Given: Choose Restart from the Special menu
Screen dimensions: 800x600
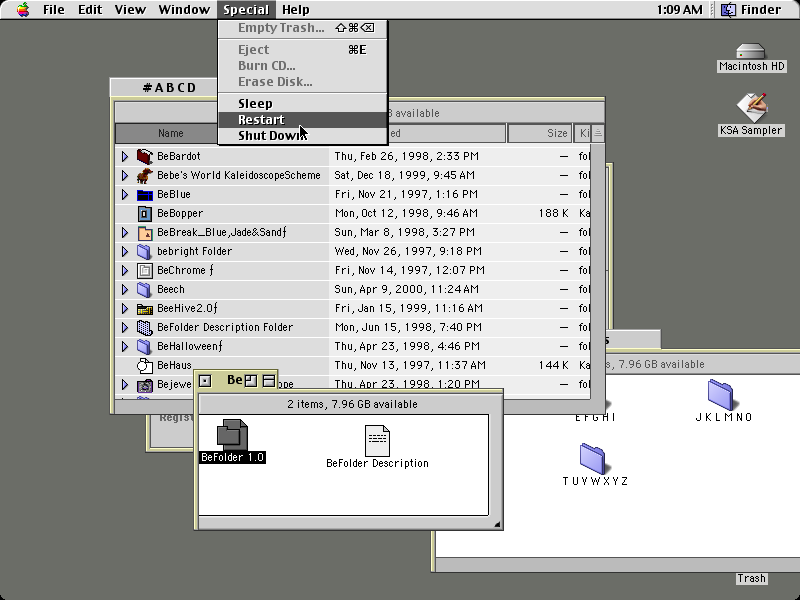Looking at the screenshot, I should [x=303, y=119].
